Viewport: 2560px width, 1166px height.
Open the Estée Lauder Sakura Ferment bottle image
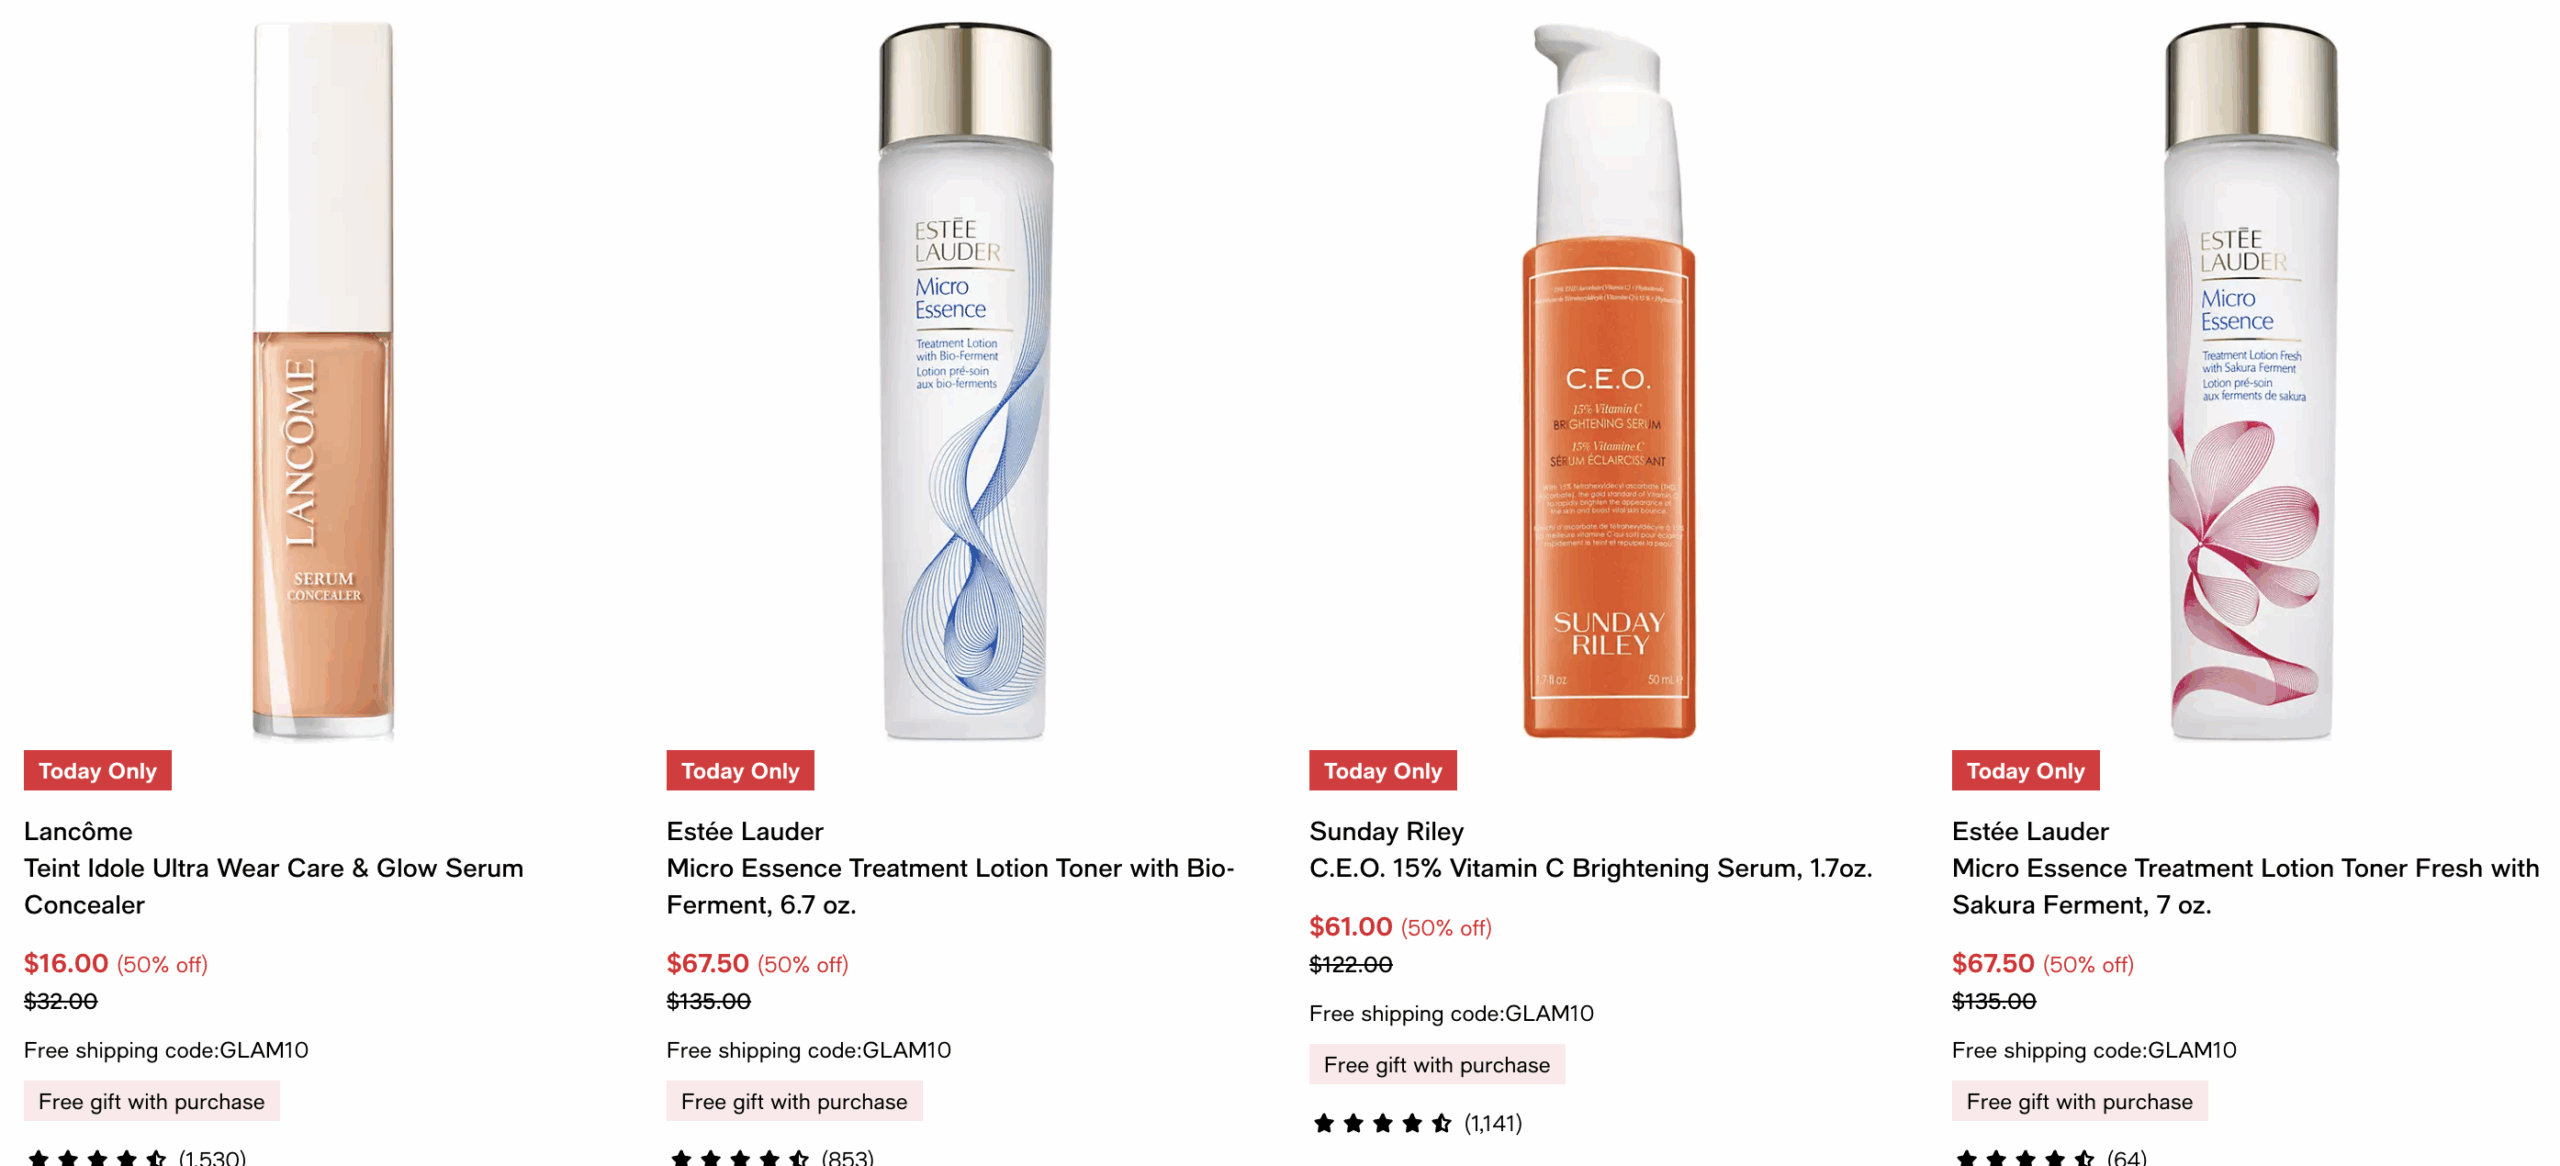pos(2251,380)
